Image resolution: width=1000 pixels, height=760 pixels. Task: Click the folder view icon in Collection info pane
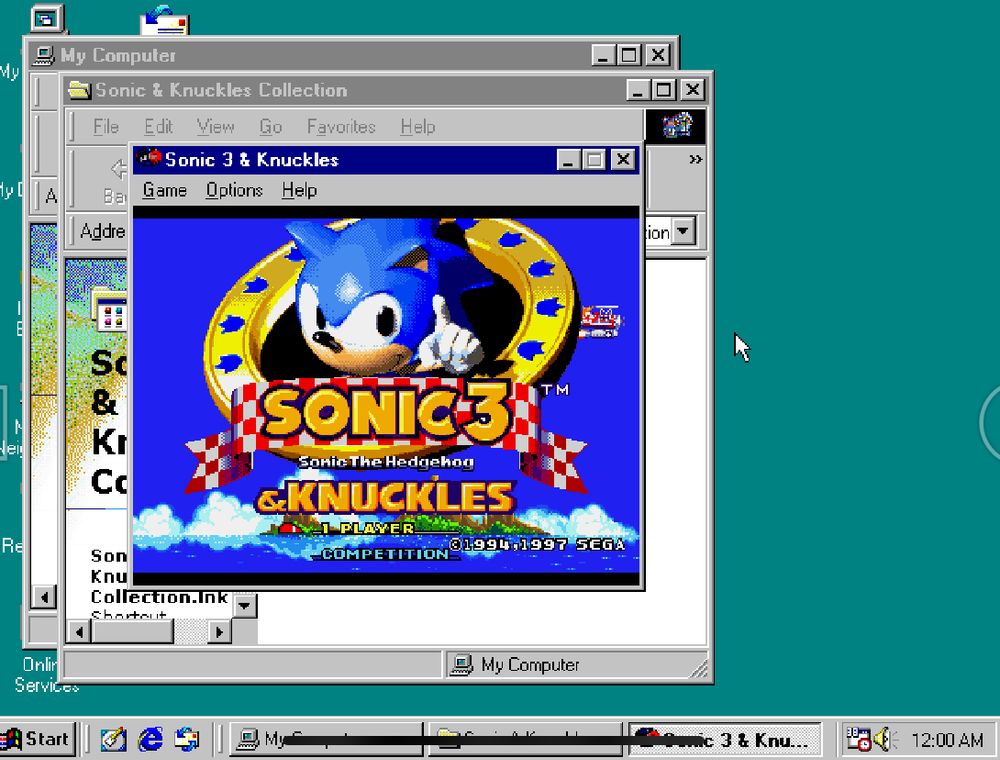pos(111,311)
